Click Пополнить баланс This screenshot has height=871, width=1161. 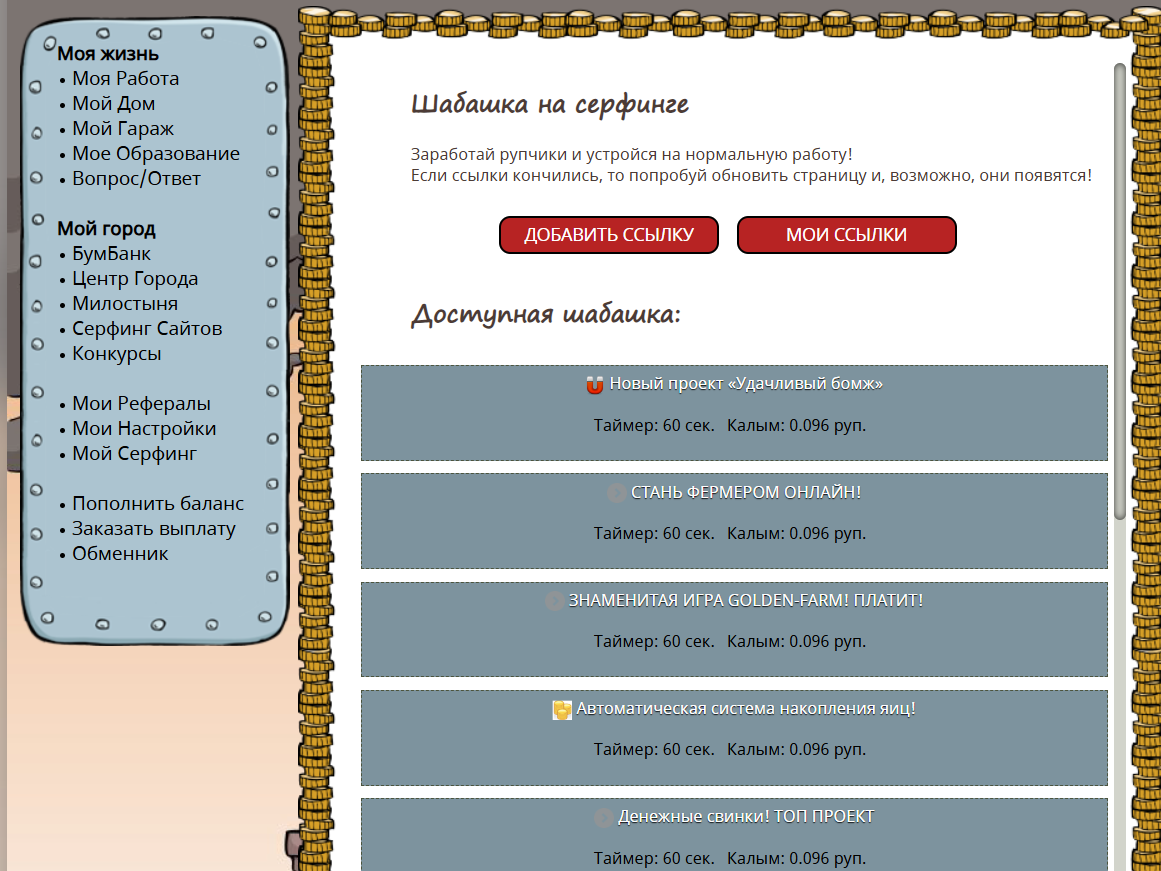pyautogui.click(x=158, y=504)
